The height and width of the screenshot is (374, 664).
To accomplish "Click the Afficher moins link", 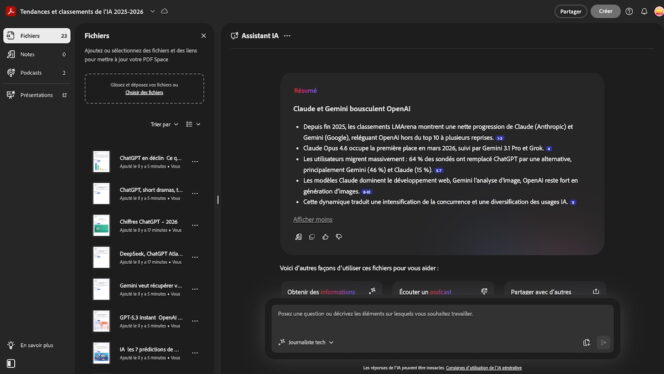I will (x=313, y=219).
